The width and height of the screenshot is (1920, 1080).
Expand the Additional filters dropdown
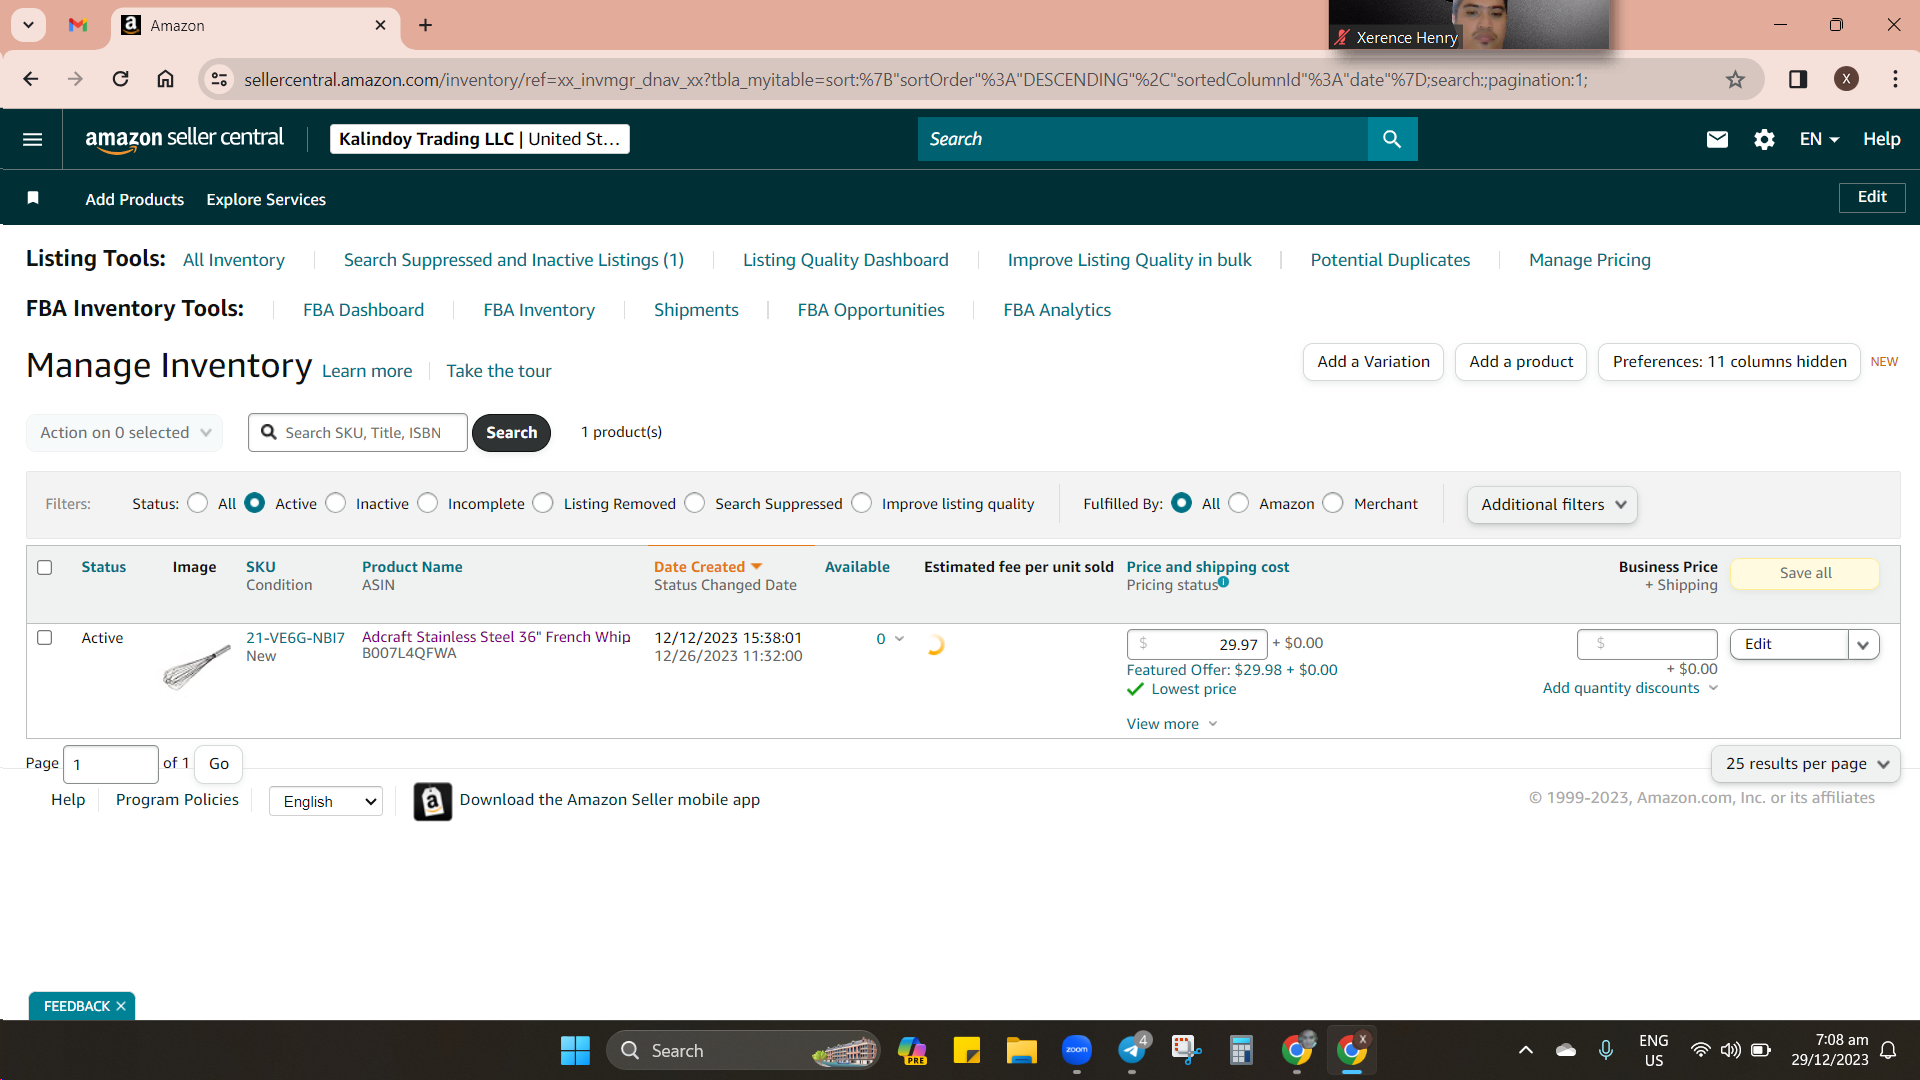1552,505
